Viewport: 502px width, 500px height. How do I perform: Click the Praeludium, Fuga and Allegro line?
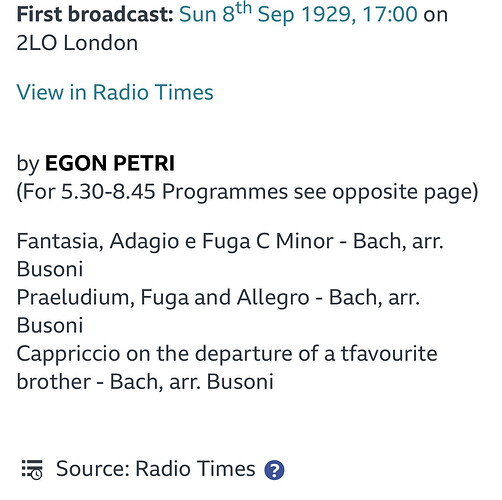tap(218, 297)
